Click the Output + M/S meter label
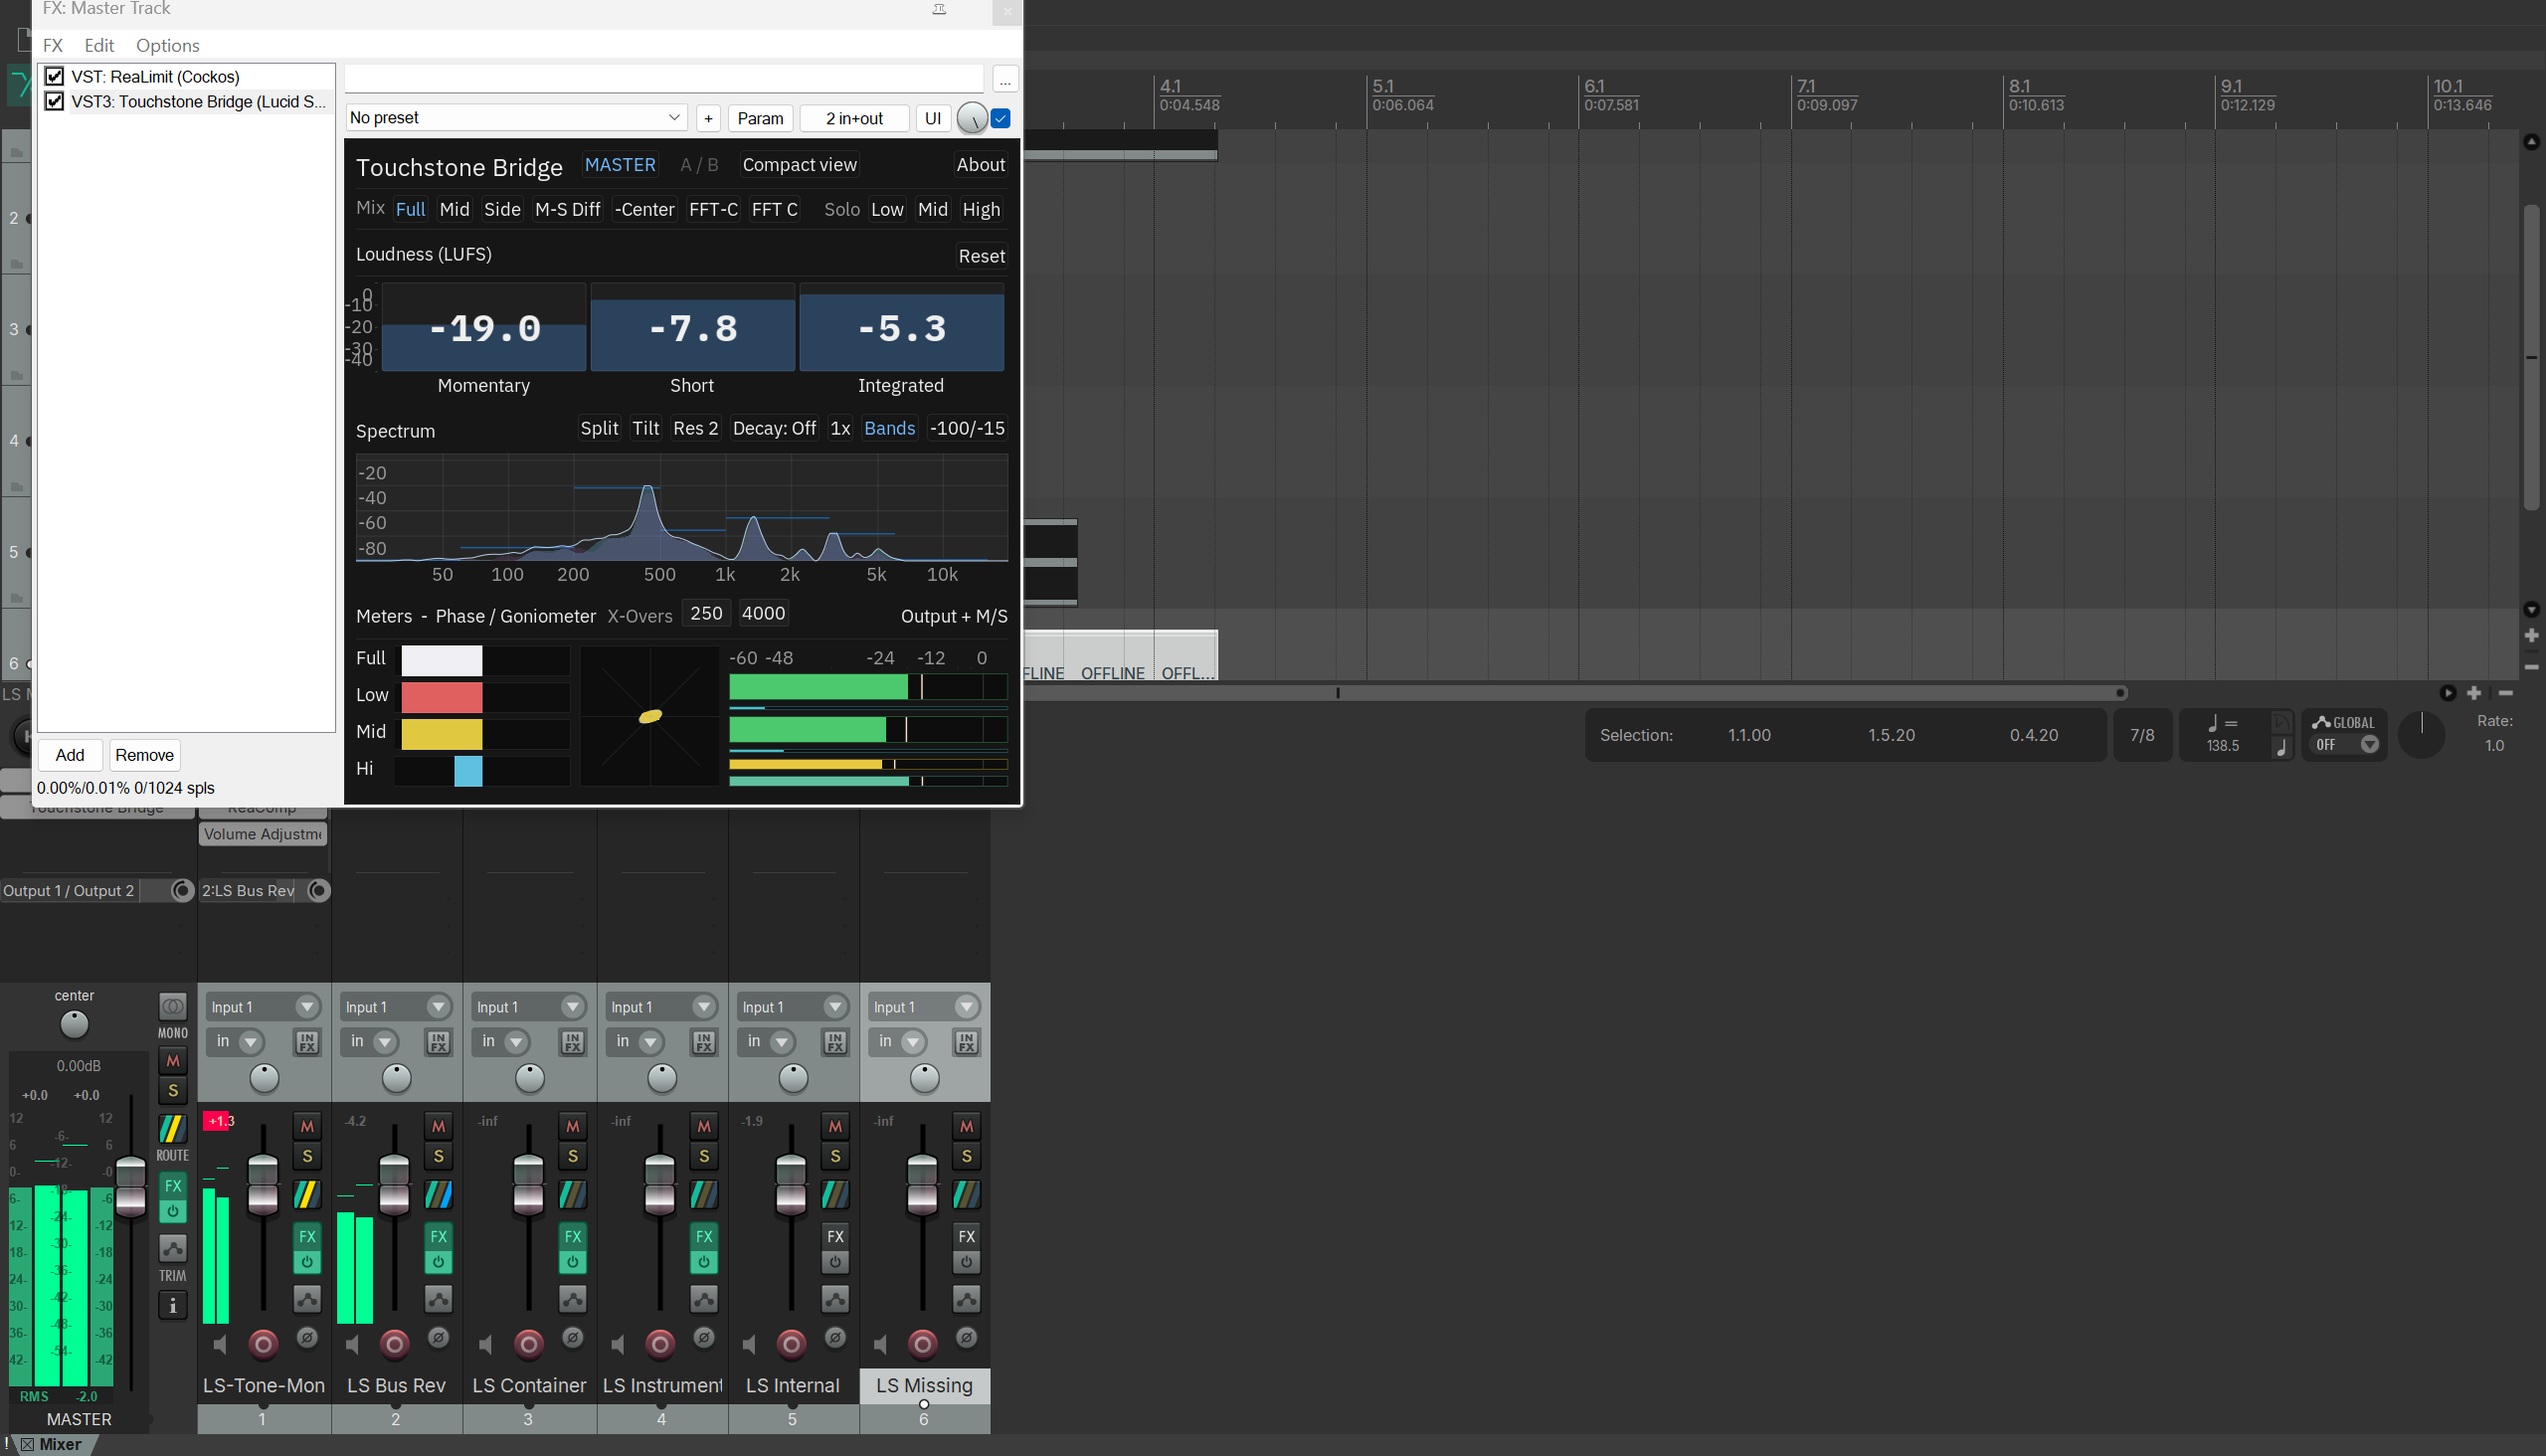This screenshot has height=1456, width=2546. click(x=954, y=617)
